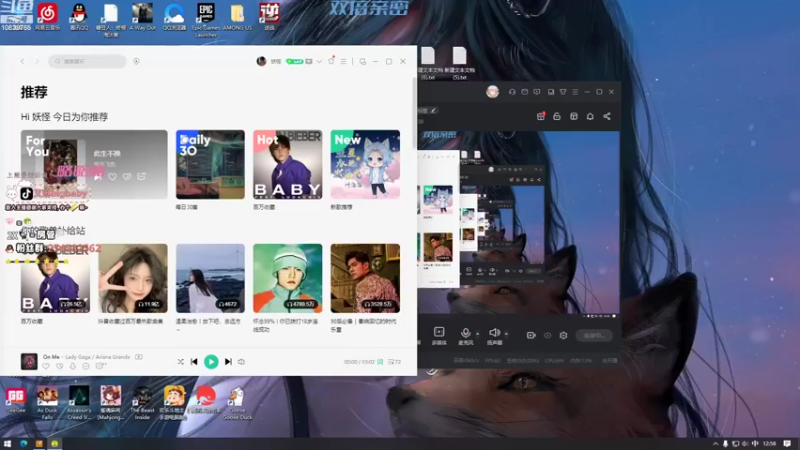Like the For You recommended song
The height and width of the screenshot is (450, 800).
[112, 177]
